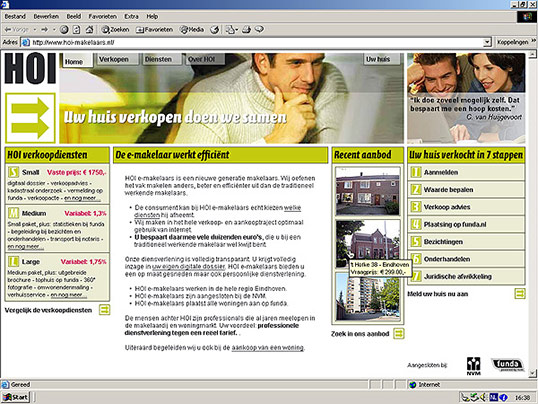Click arrow icon beside Zoek in ons aanbod
538x404 pixels.
[x=399, y=333]
